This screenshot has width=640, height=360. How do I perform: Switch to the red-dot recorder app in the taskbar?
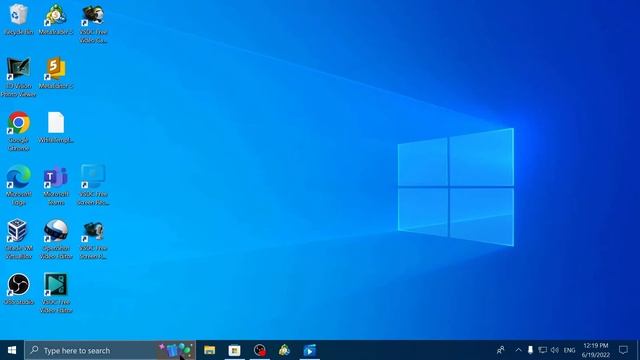coord(260,350)
